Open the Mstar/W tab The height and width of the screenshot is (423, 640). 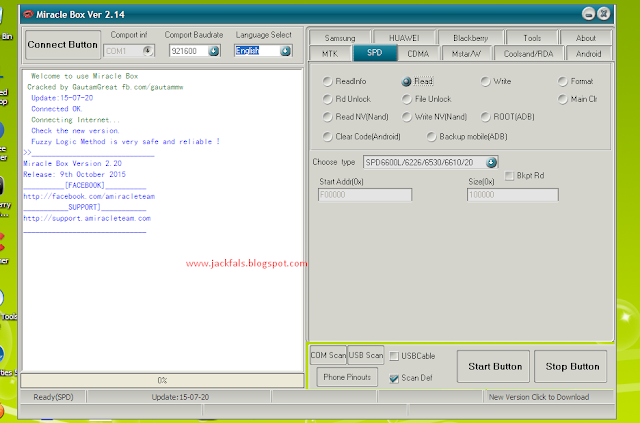click(x=466, y=53)
